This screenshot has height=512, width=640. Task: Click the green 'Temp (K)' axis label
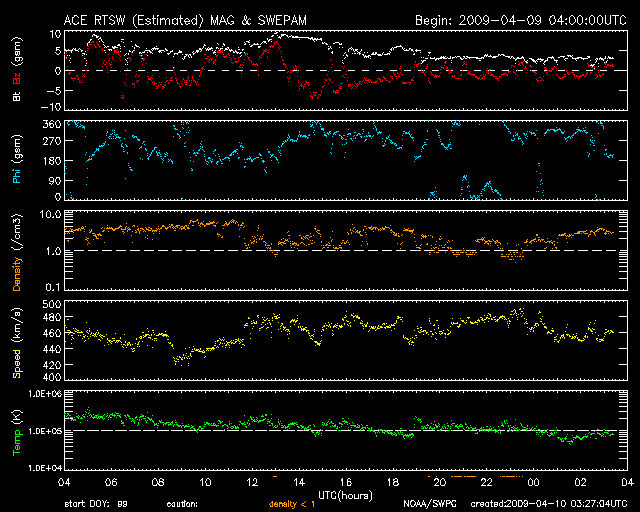[17, 433]
